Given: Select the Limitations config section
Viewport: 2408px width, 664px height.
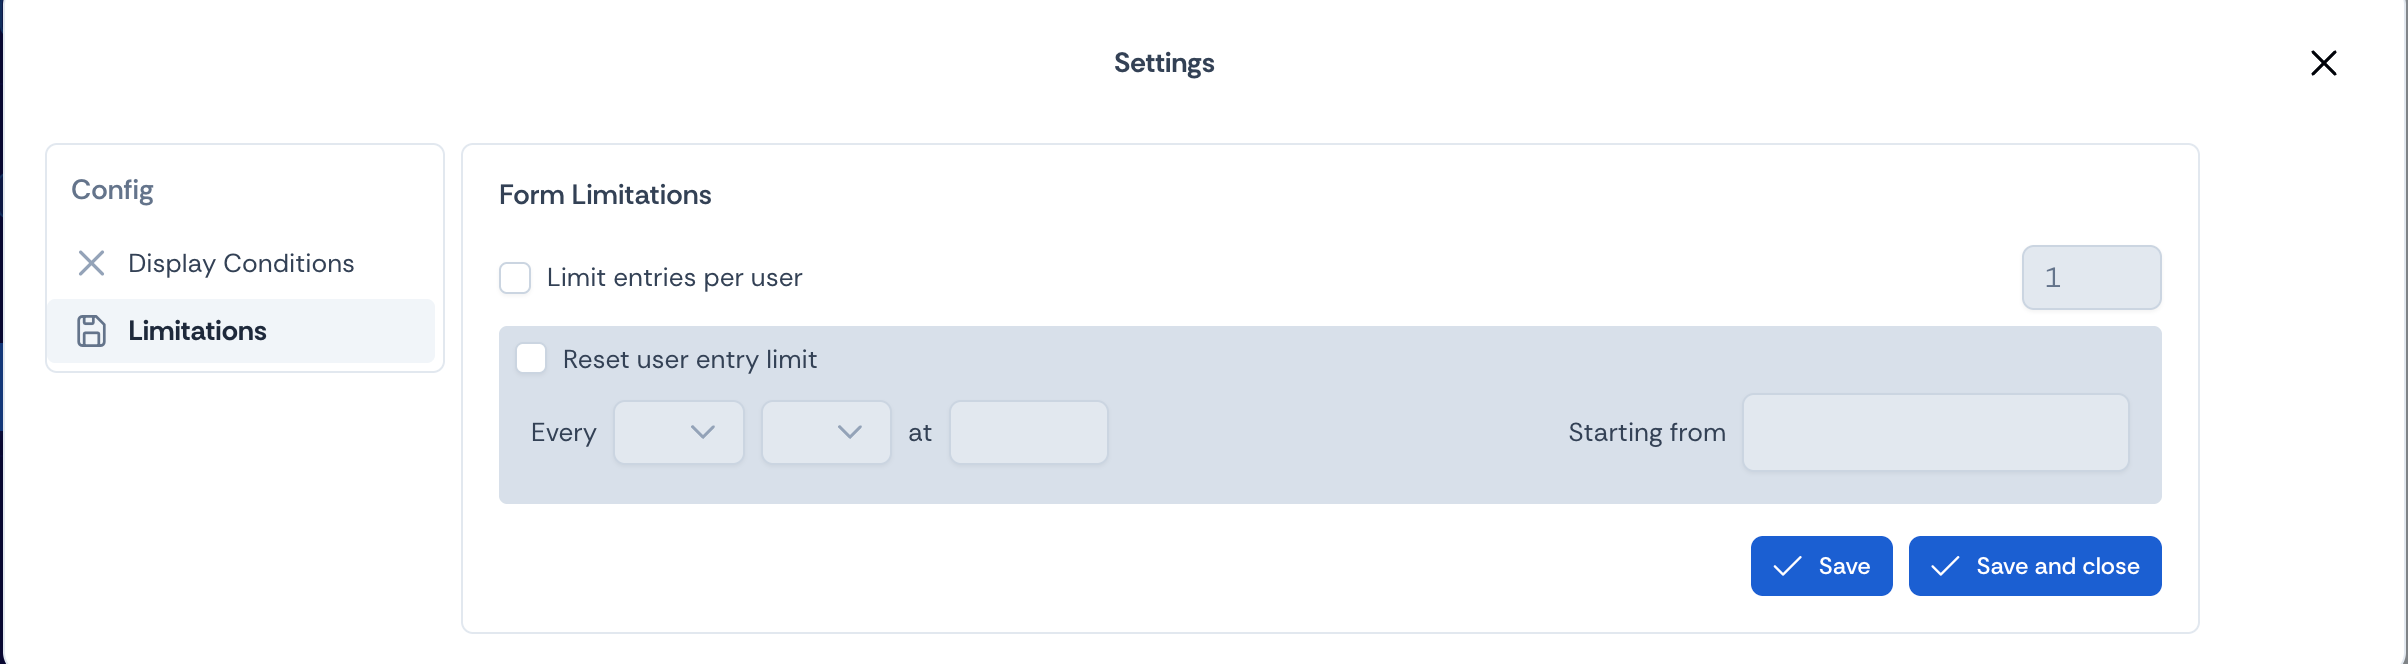Looking at the screenshot, I should coord(241,331).
